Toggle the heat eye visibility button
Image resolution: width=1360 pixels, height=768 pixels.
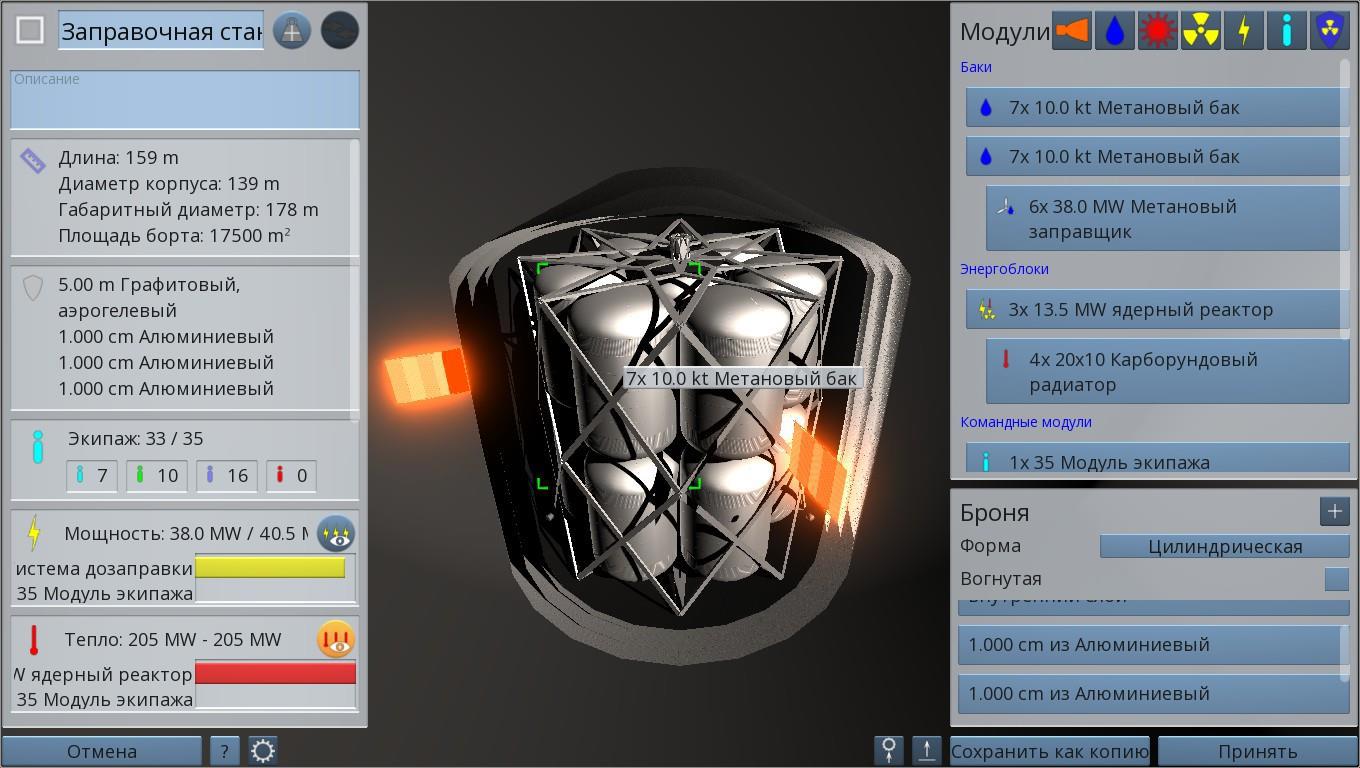[336, 640]
